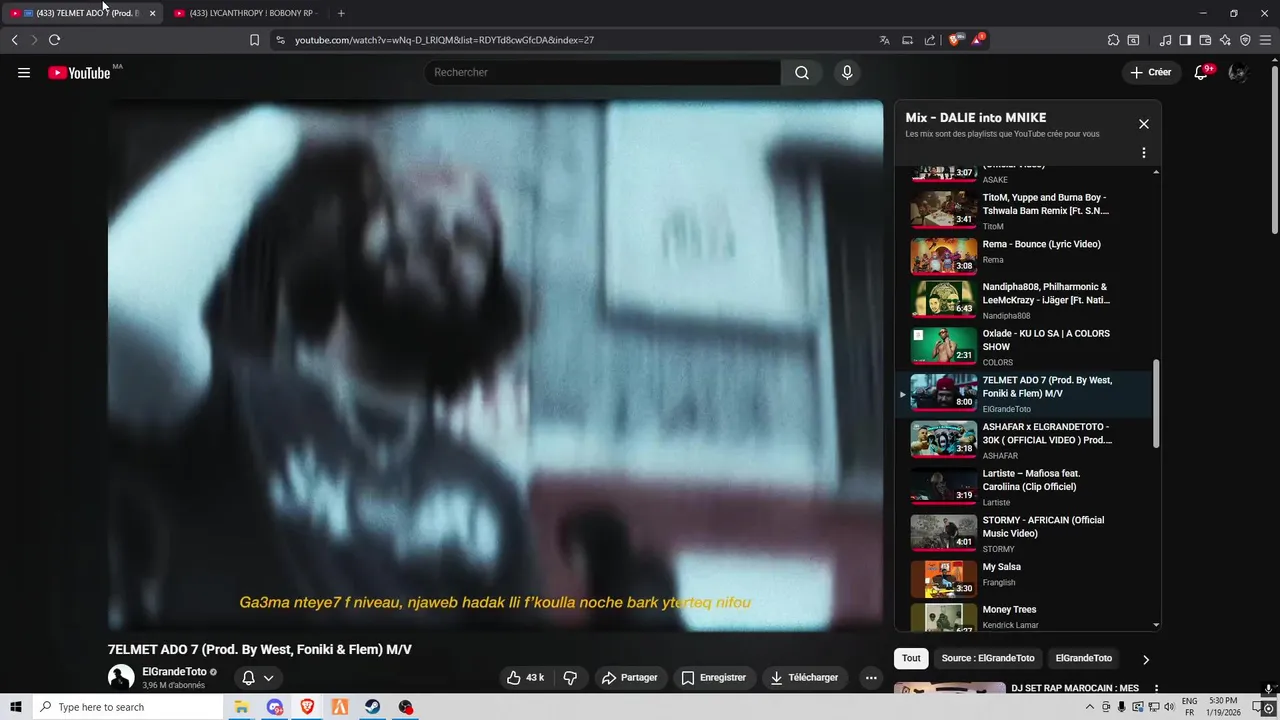Play Oxlade KU LO SA COLORS SHOW
The height and width of the screenshot is (720, 1280).
pyautogui.click(x=1023, y=347)
